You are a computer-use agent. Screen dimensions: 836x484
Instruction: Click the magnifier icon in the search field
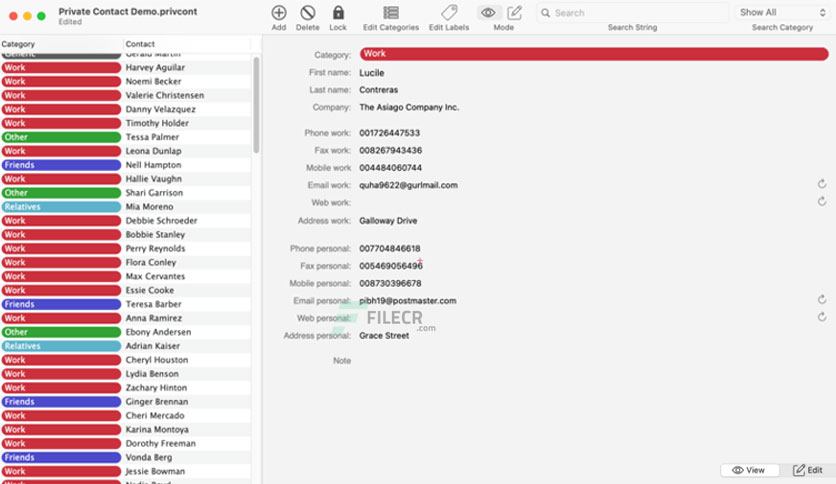(545, 13)
